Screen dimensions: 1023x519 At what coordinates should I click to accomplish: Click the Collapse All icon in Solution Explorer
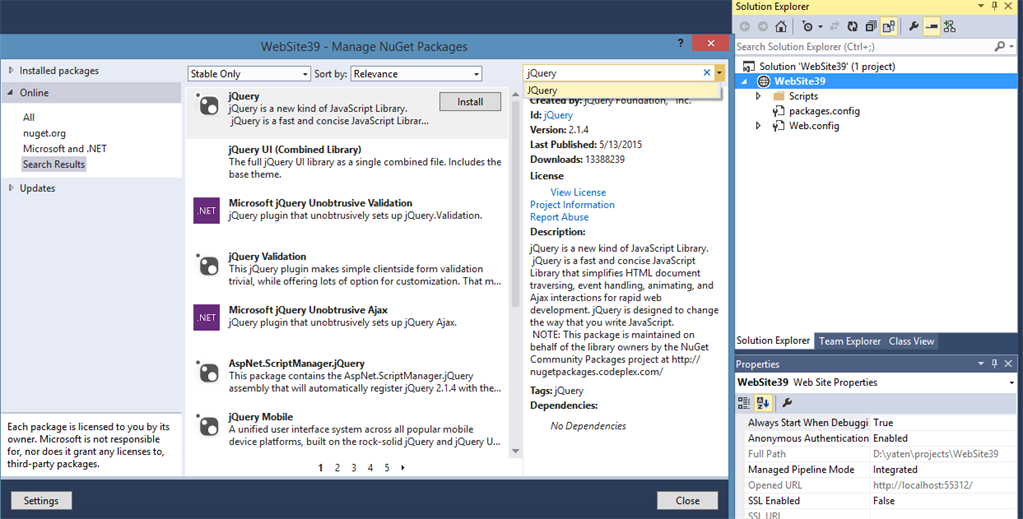pyautogui.click(x=870, y=27)
